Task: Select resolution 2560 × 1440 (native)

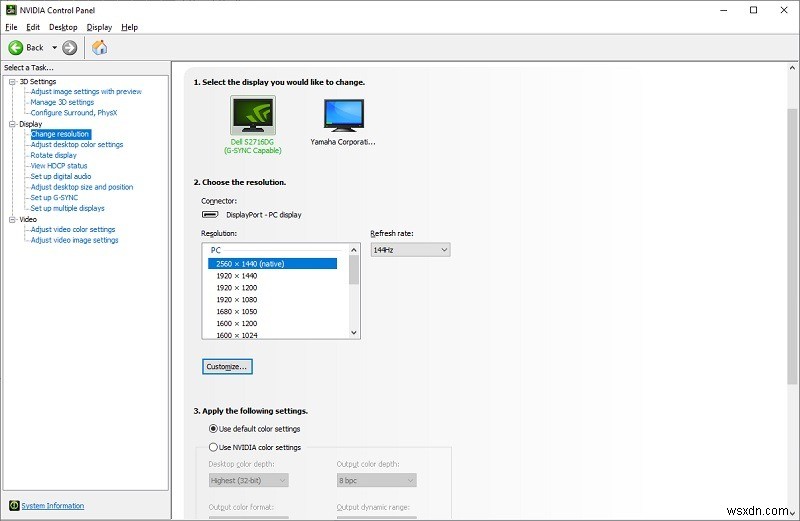Action: coord(272,264)
